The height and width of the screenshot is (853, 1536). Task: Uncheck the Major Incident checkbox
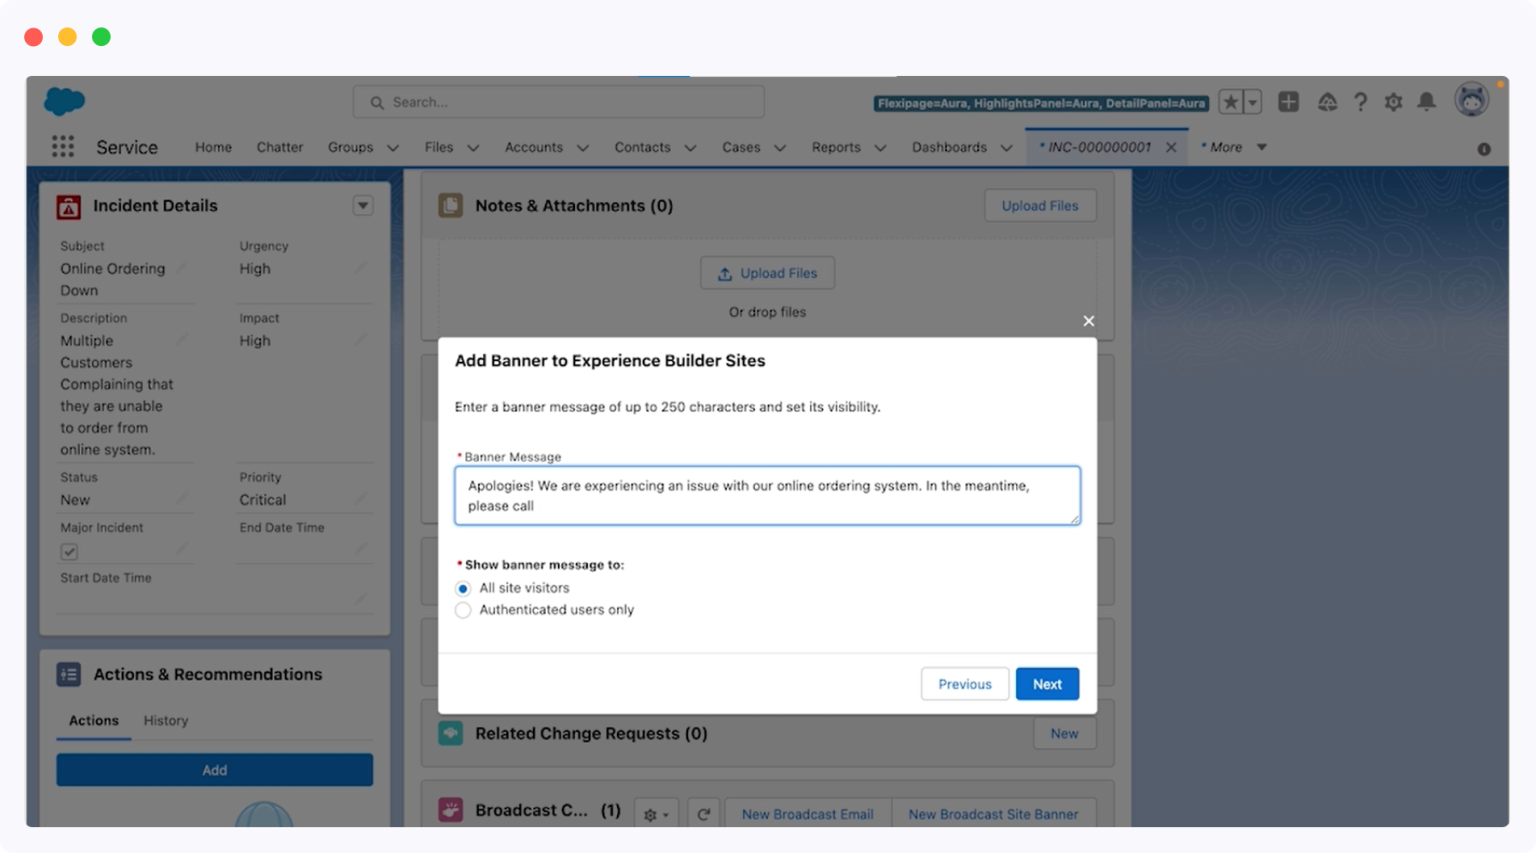pos(68,551)
